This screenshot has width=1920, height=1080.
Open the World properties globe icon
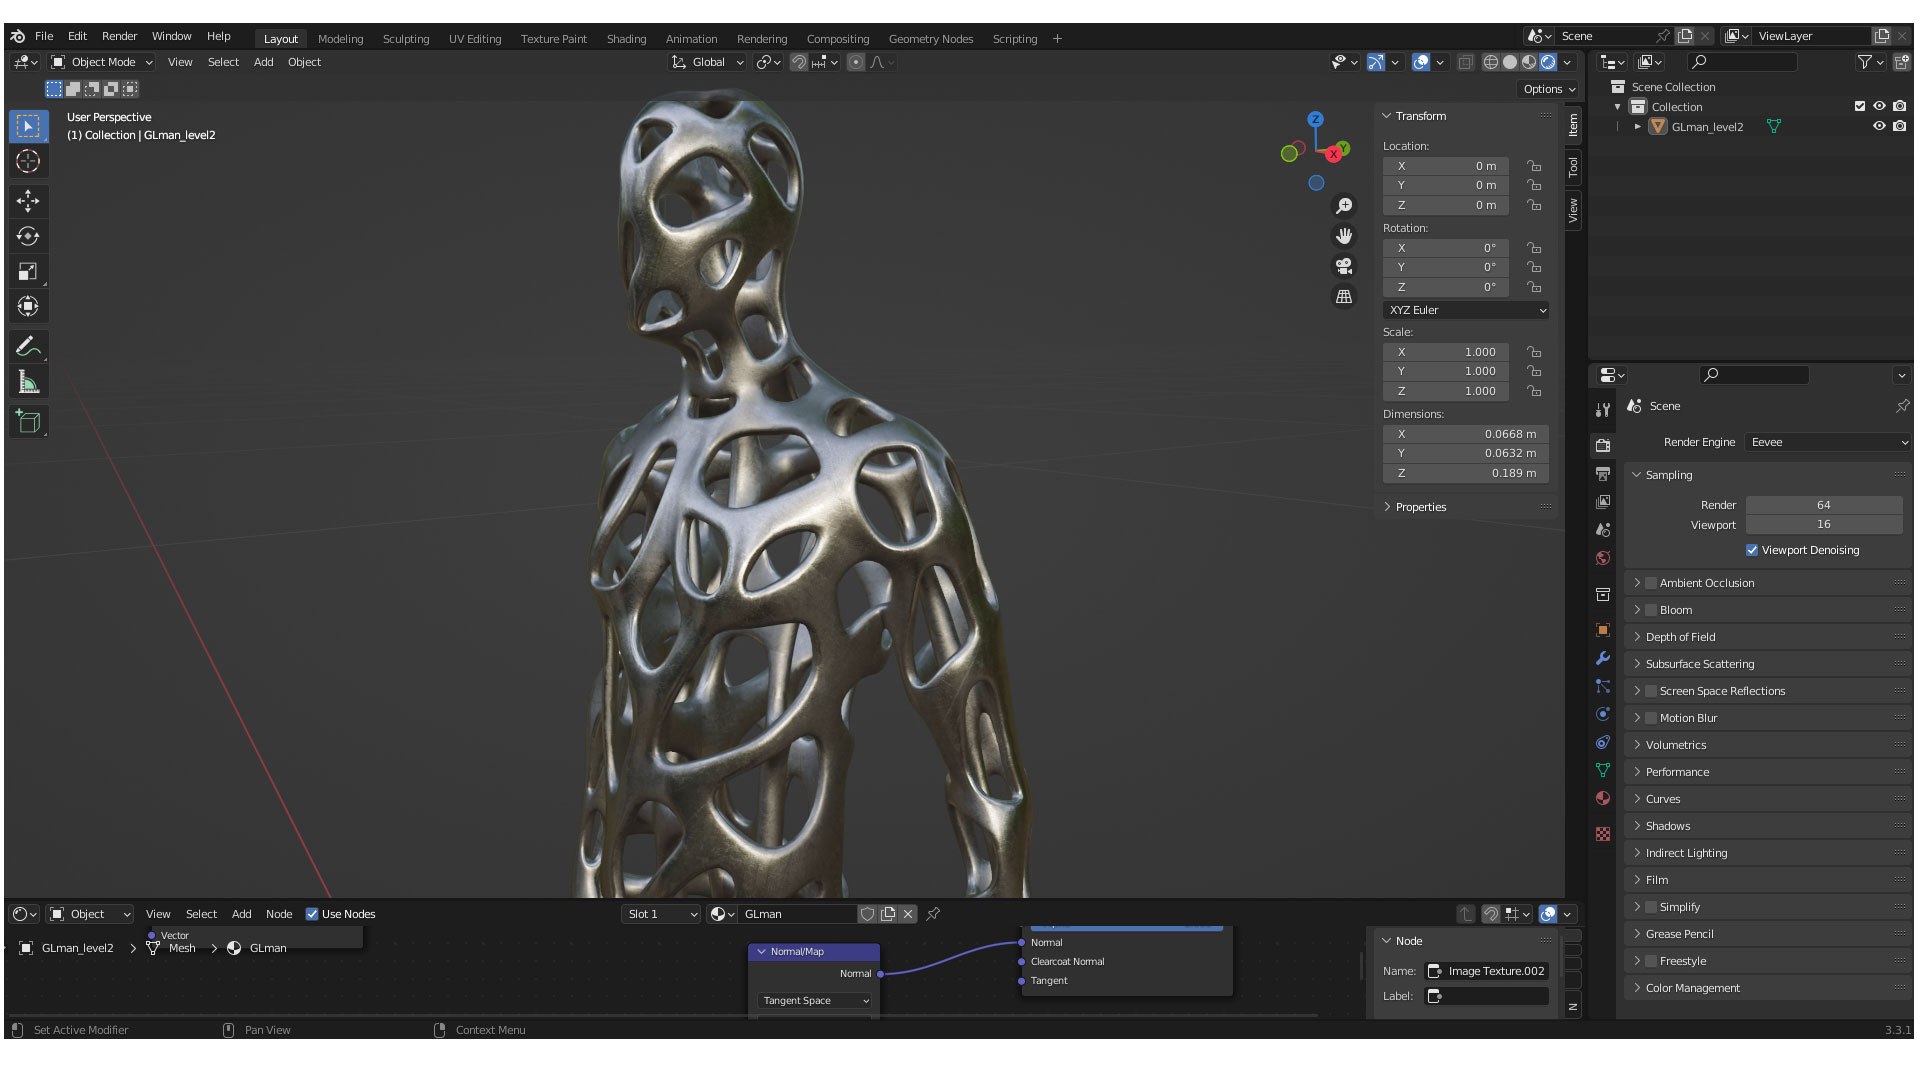(x=1603, y=558)
